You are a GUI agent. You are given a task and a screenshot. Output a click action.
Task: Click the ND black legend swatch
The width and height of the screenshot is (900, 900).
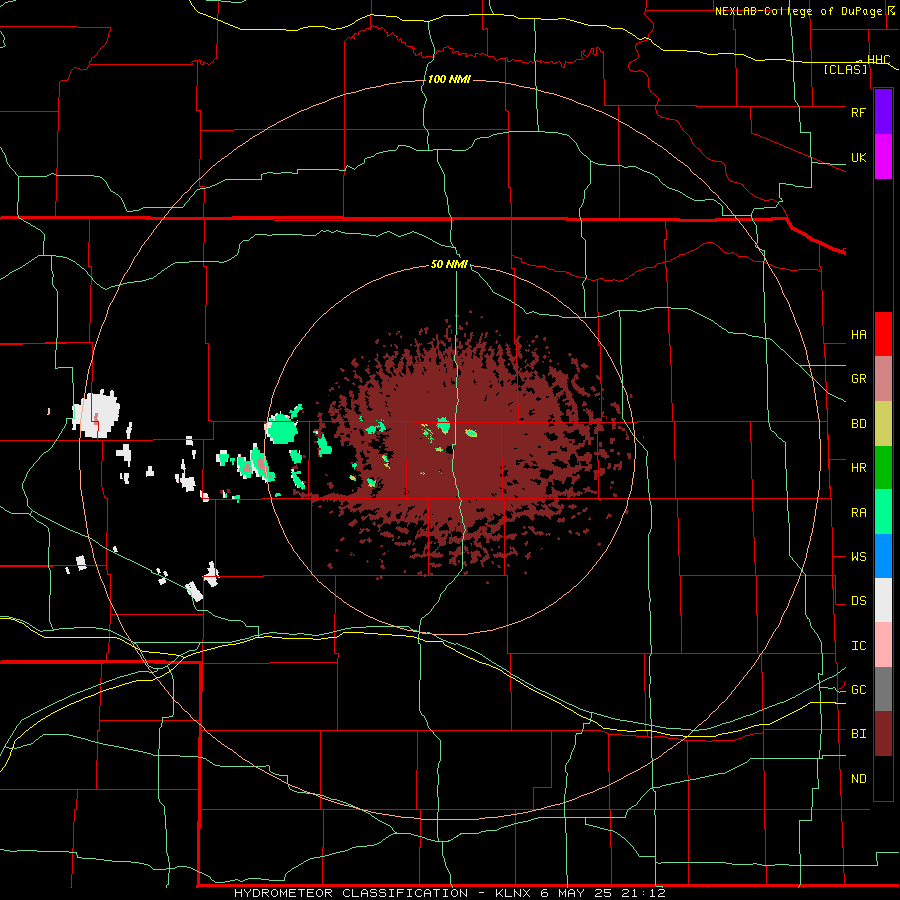tap(883, 778)
